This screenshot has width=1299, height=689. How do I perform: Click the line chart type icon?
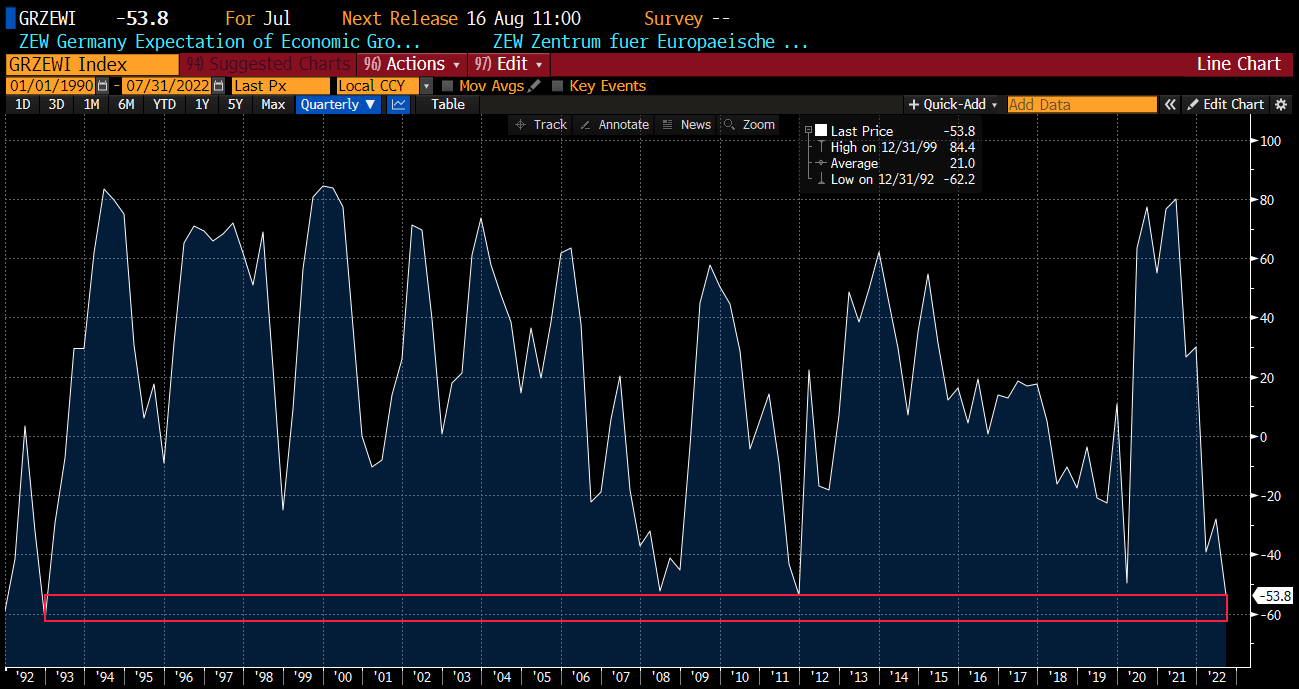pyautogui.click(x=398, y=104)
